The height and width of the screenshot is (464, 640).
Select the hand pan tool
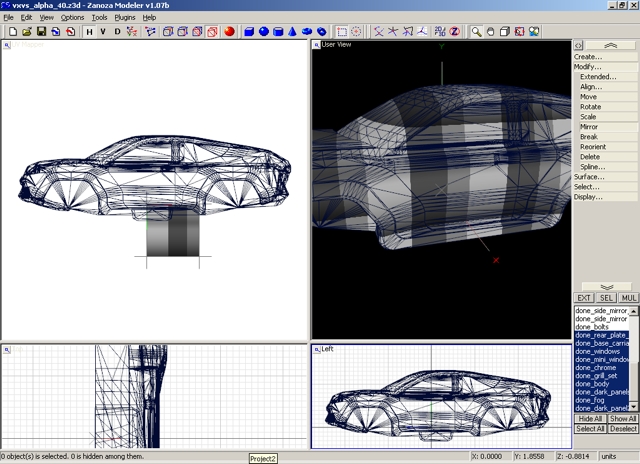[491, 32]
